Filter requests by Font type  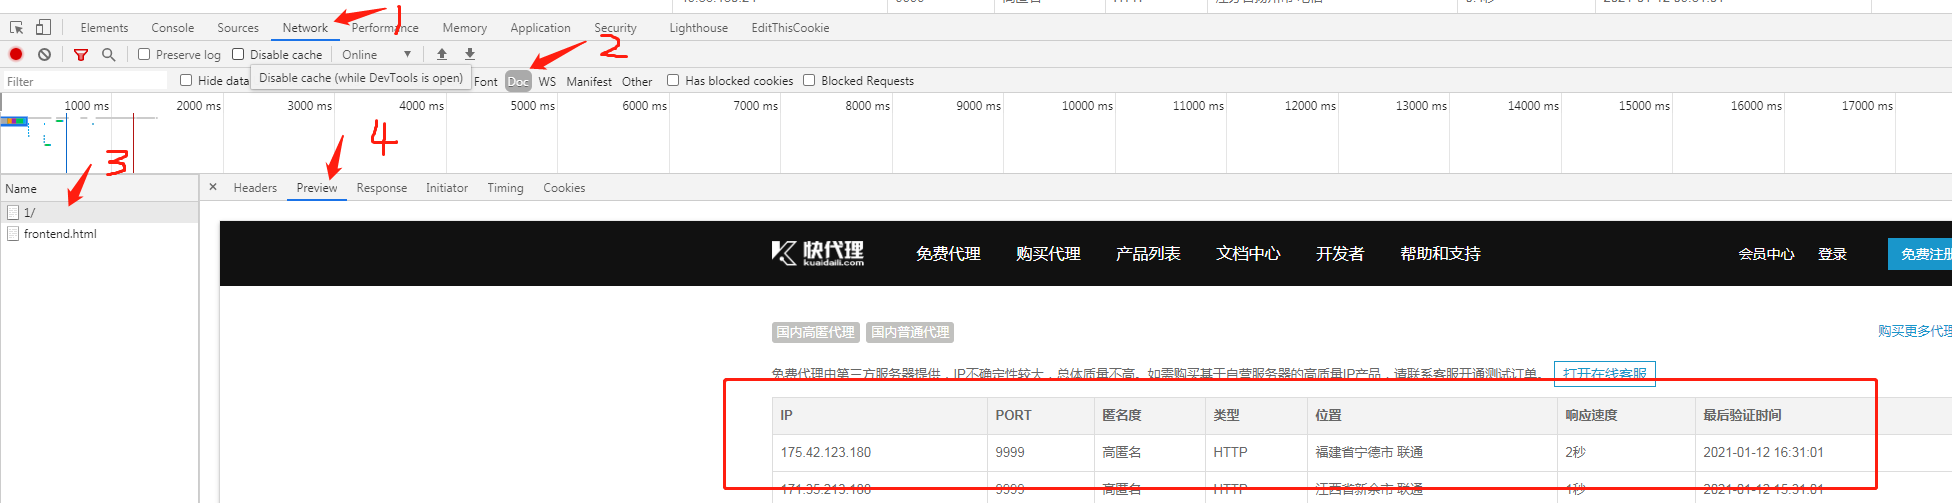tap(486, 81)
